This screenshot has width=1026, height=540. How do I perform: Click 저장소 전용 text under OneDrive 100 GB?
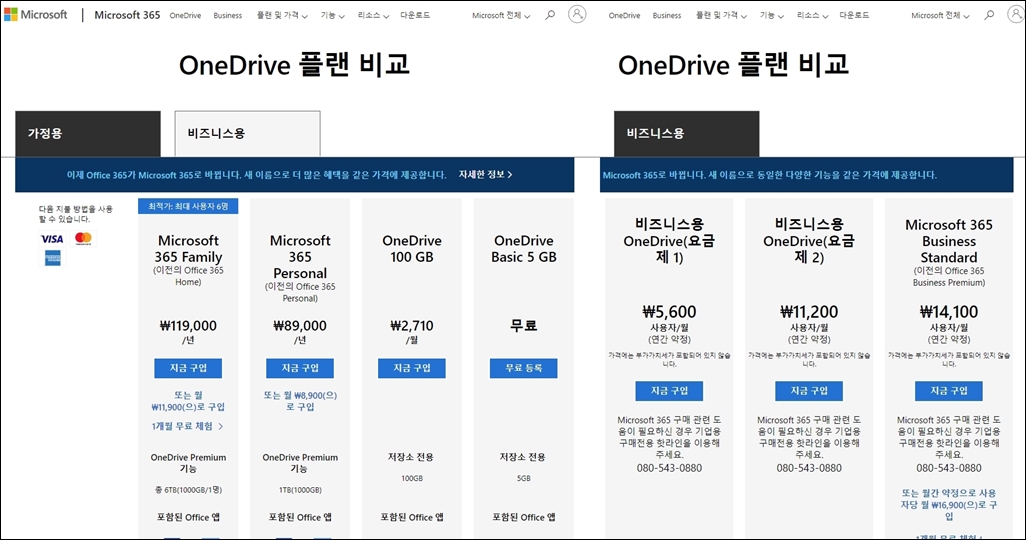(412, 457)
